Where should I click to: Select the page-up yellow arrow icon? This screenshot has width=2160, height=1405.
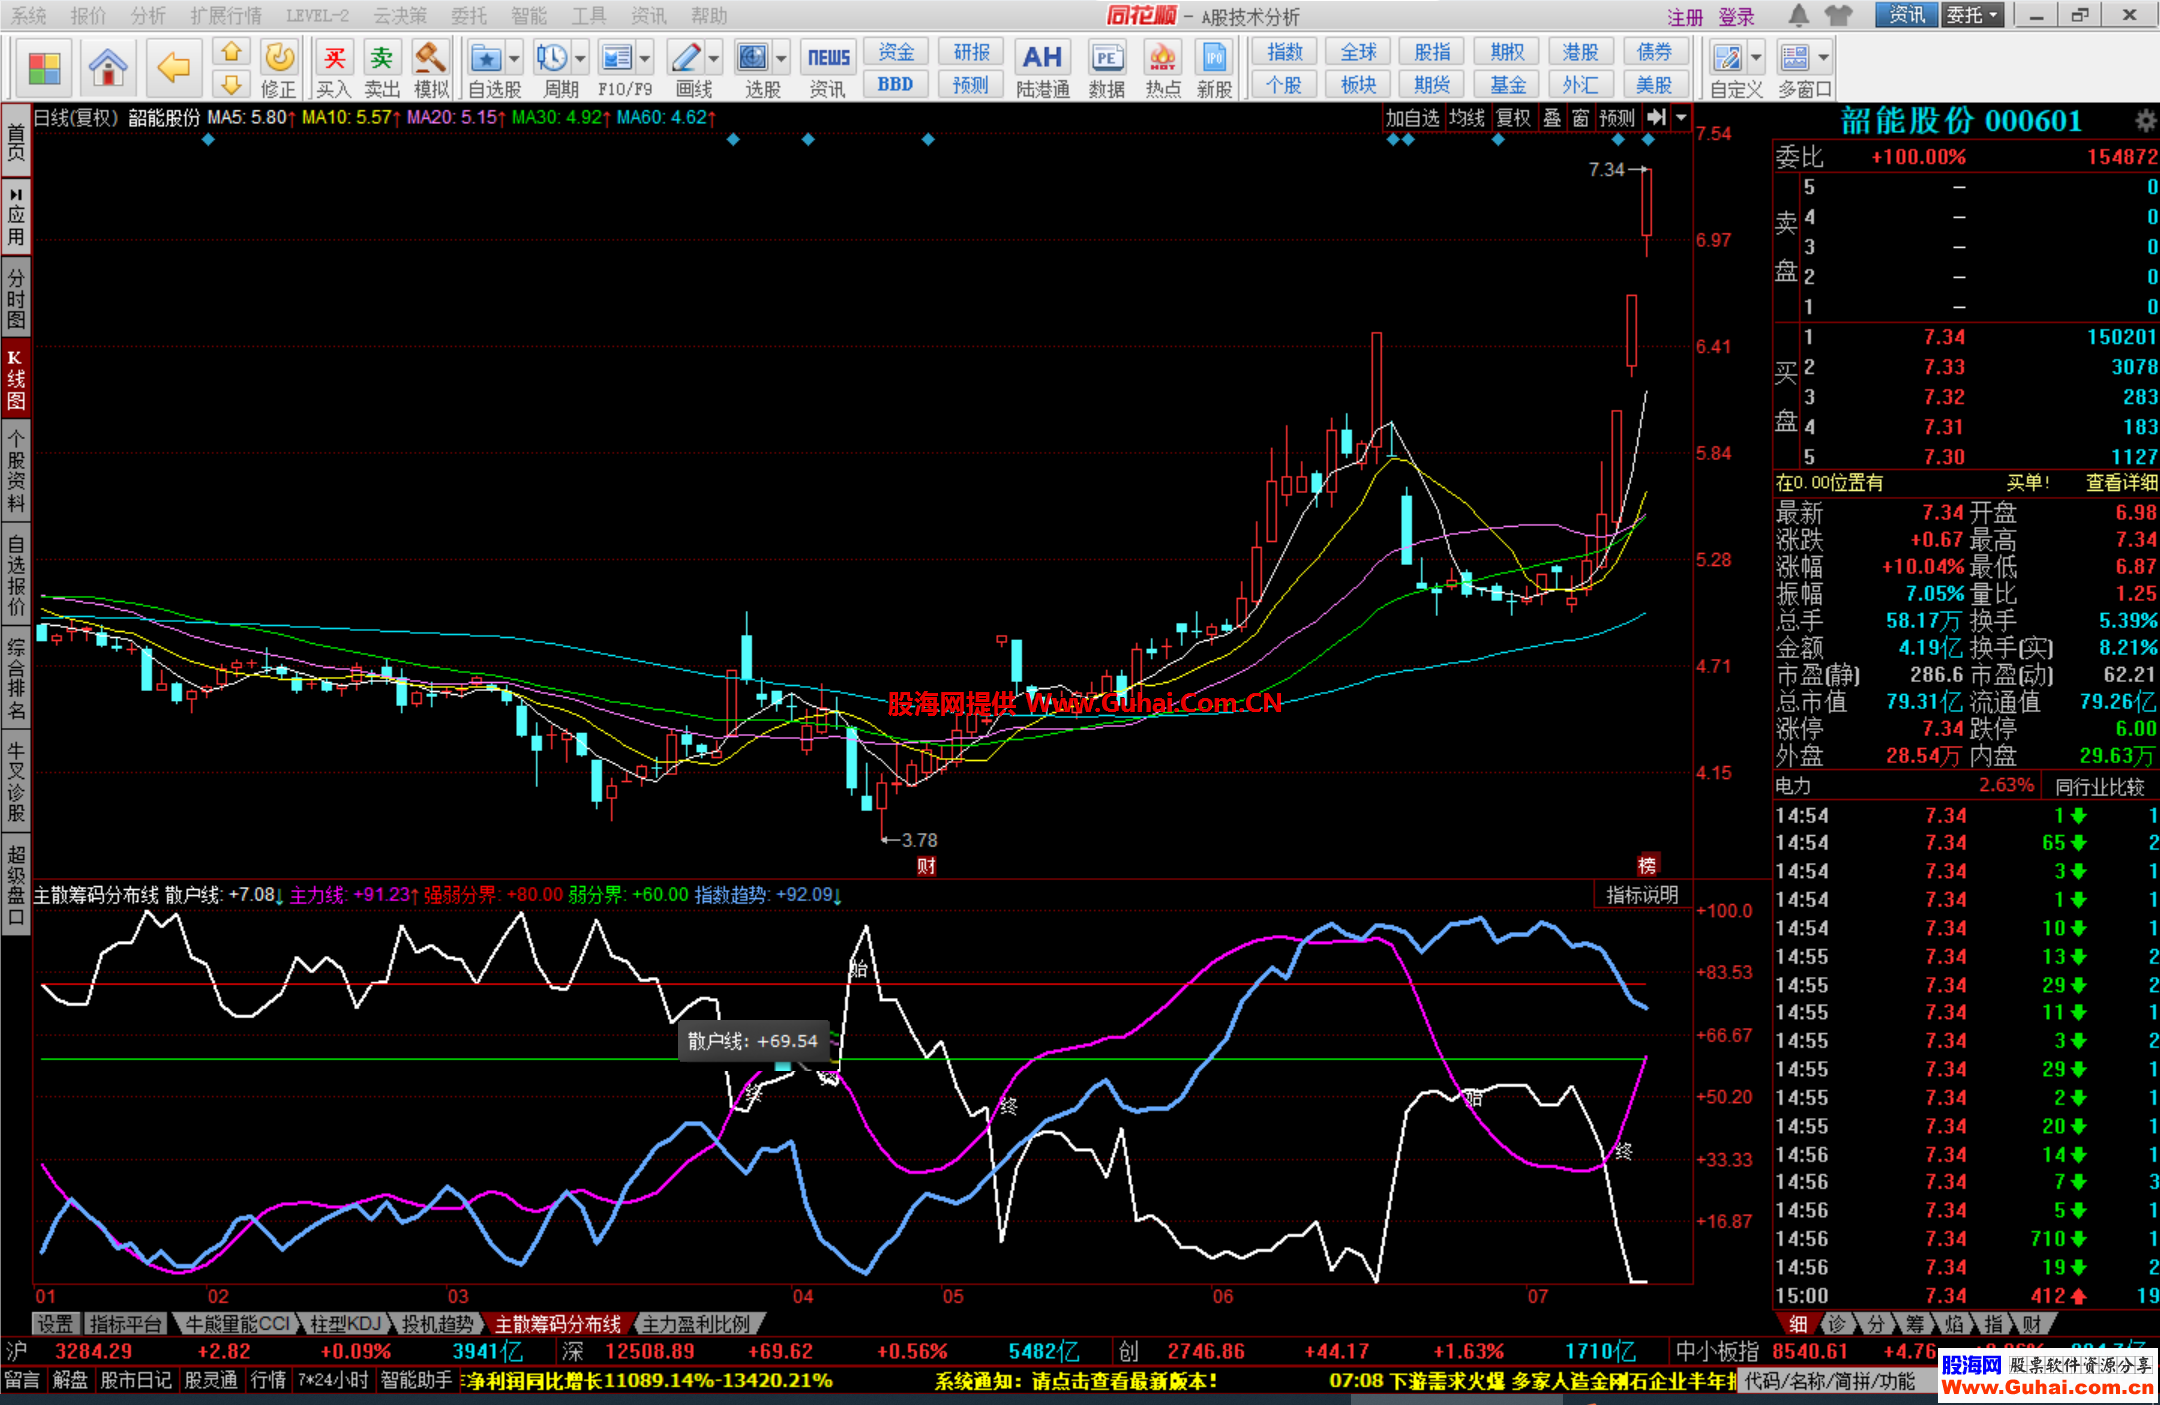pyautogui.click(x=231, y=52)
